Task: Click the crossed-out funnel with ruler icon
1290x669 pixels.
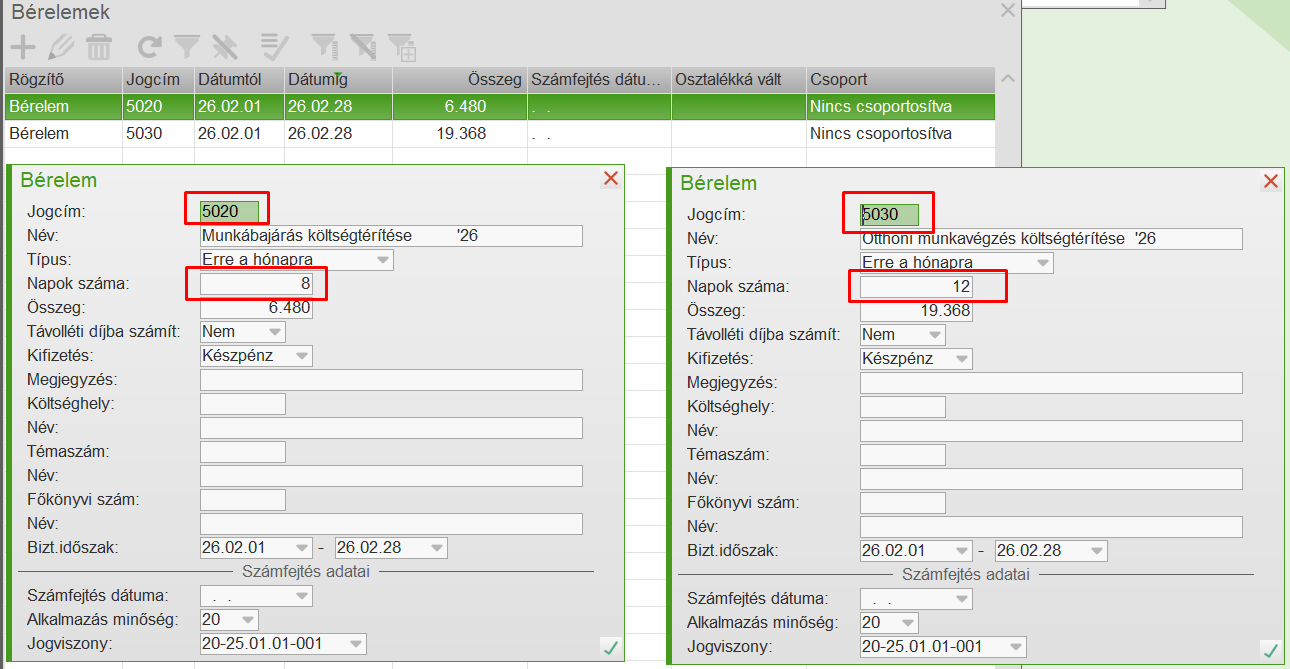Action: (363, 46)
